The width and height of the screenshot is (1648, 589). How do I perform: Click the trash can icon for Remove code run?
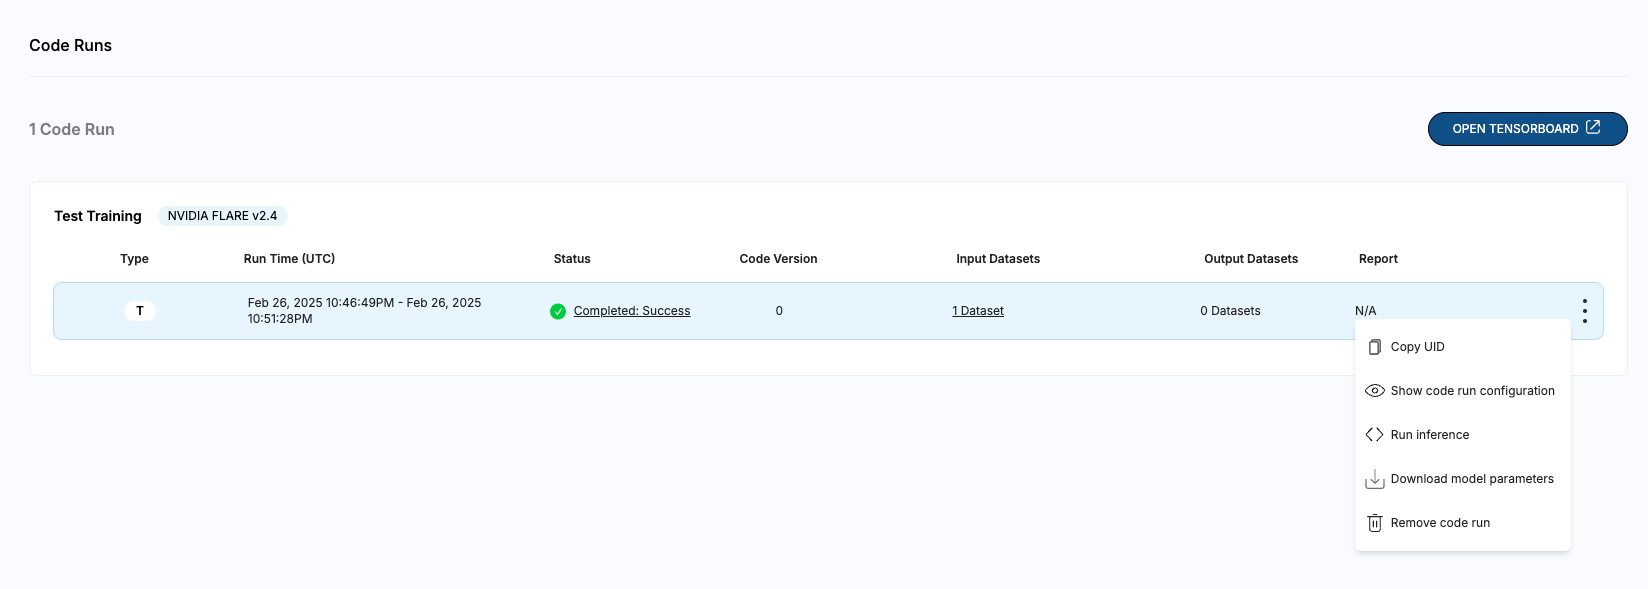(x=1375, y=523)
